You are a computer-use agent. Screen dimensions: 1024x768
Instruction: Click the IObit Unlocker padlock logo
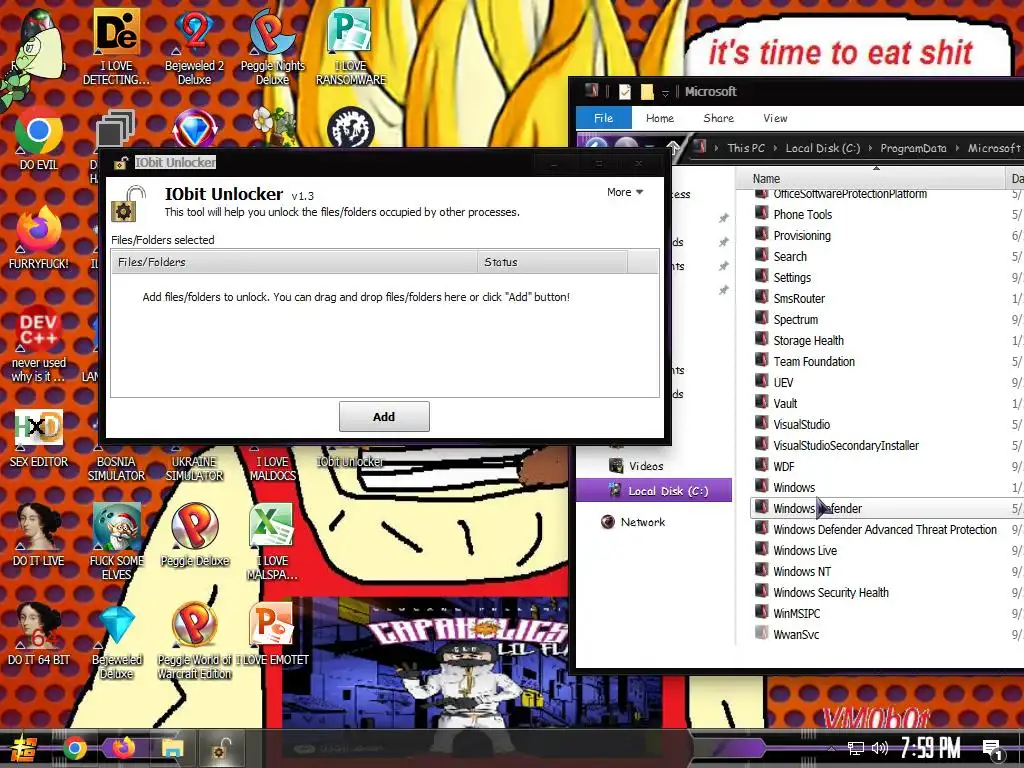(127, 203)
